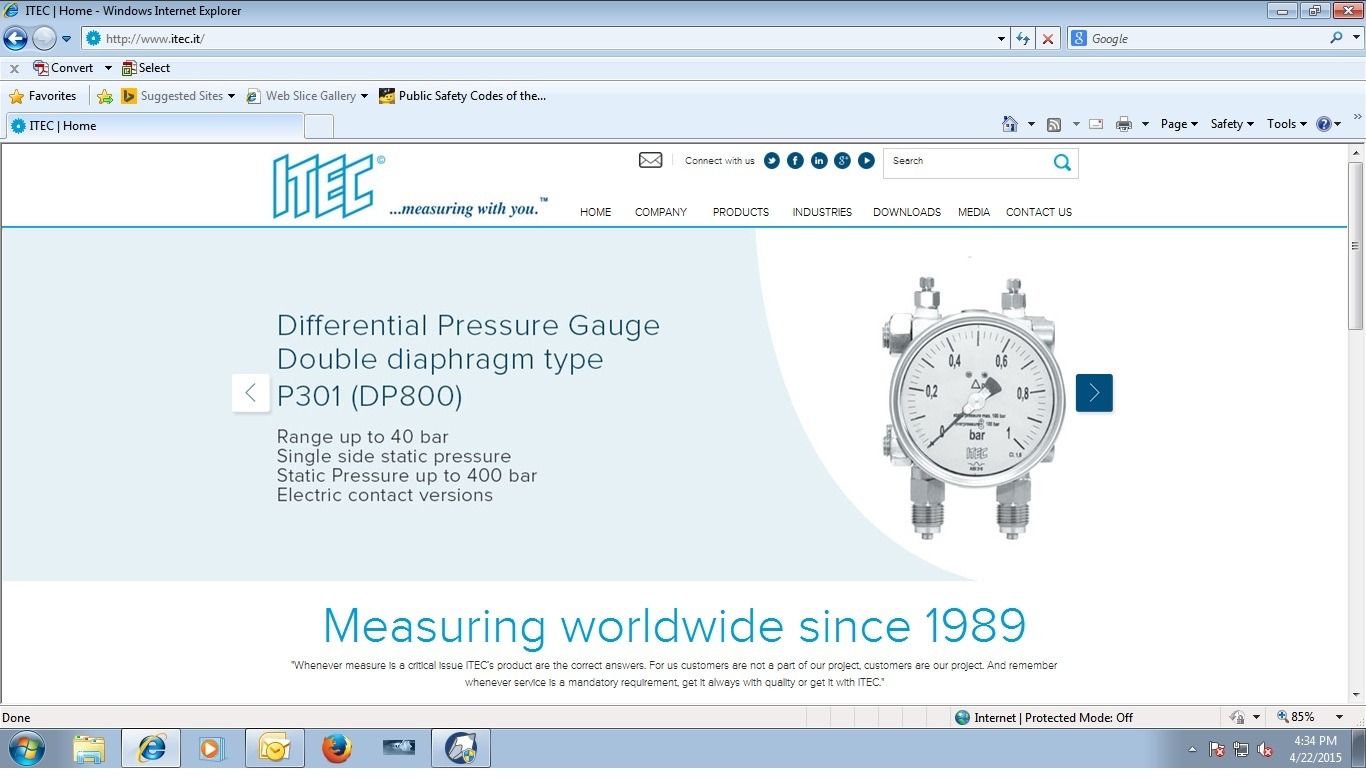Screen dimensions: 1366x778
Task: Click the taskbar clock showing 4:34 PM
Action: coord(1315,748)
